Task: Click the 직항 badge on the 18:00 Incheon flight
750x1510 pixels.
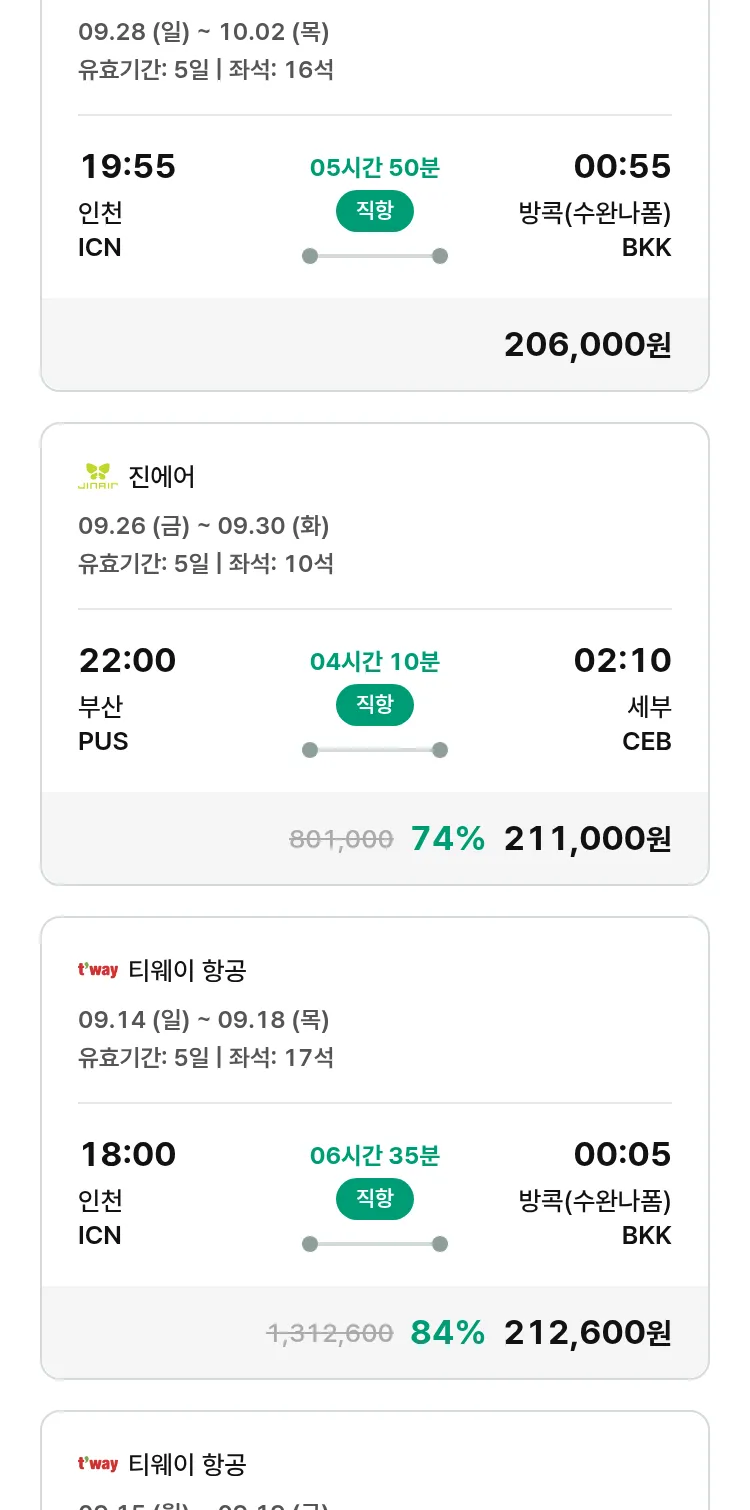Action: pyautogui.click(x=374, y=1199)
